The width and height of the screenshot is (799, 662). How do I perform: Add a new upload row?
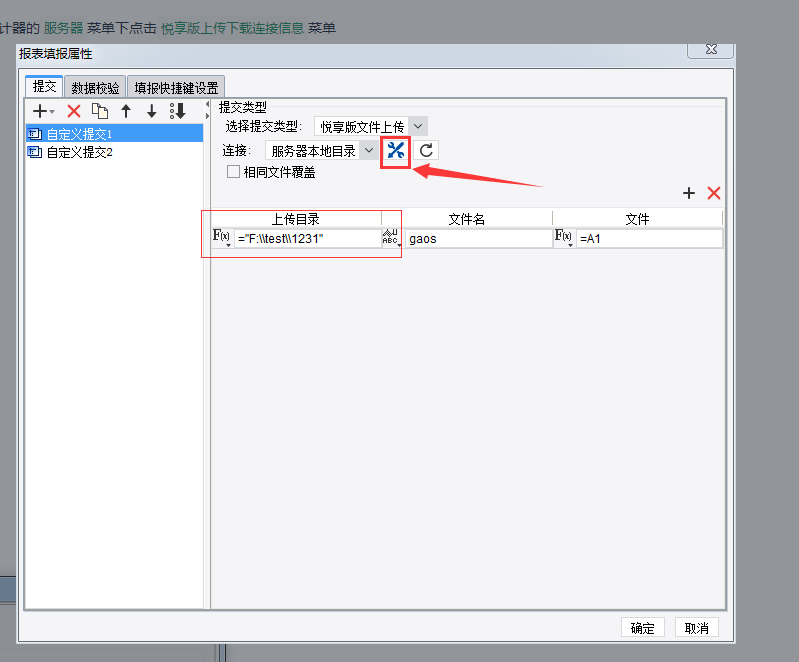tap(688, 193)
